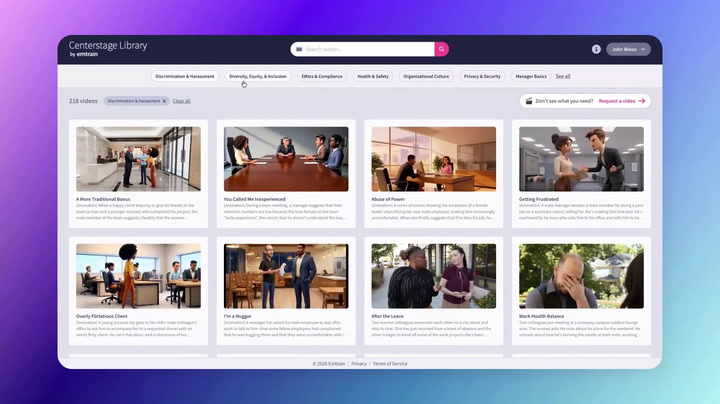The height and width of the screenshot is (404, 720).
Task: Open the I'm a Hugger video thumbnail
Action: 286,276
